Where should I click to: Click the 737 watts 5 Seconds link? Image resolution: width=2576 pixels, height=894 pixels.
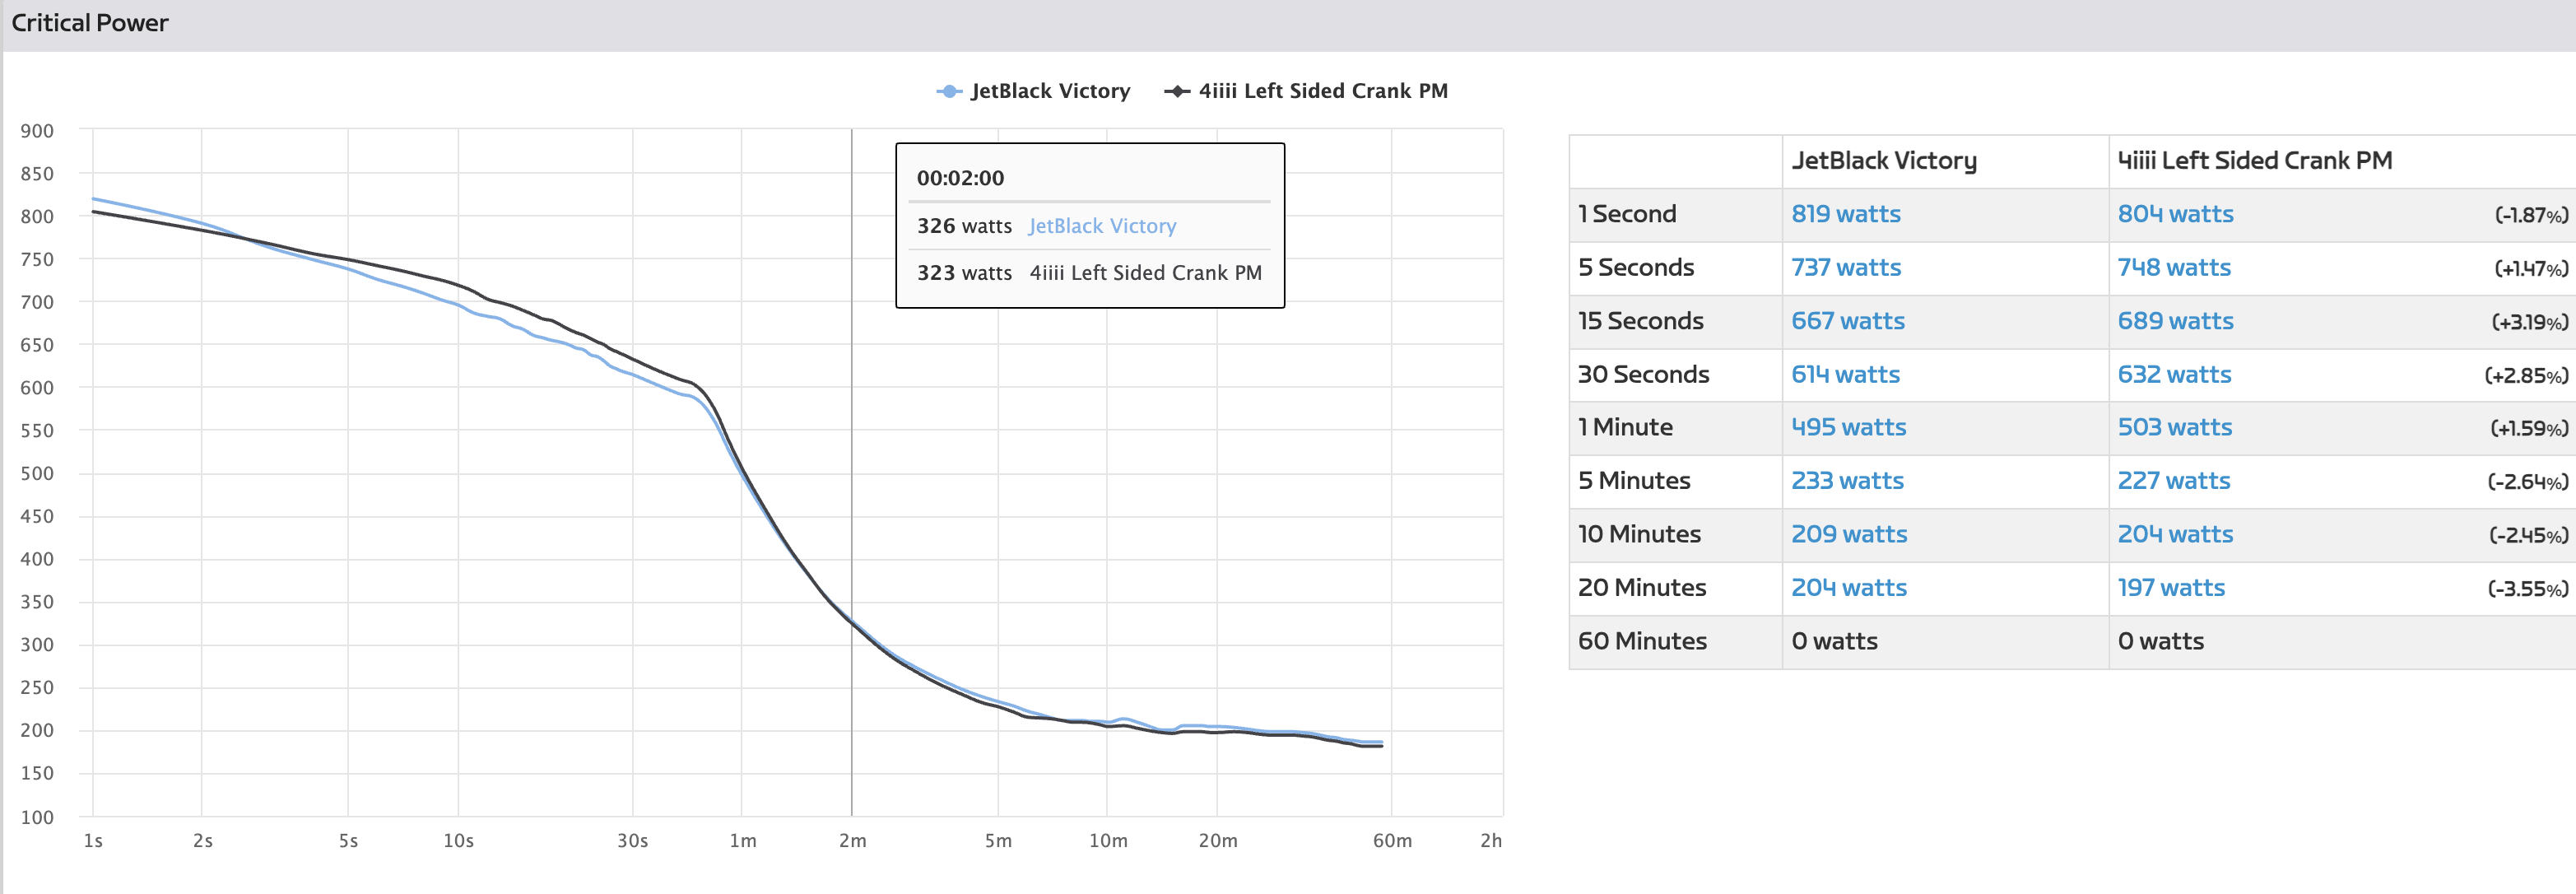coord(1845,267)
